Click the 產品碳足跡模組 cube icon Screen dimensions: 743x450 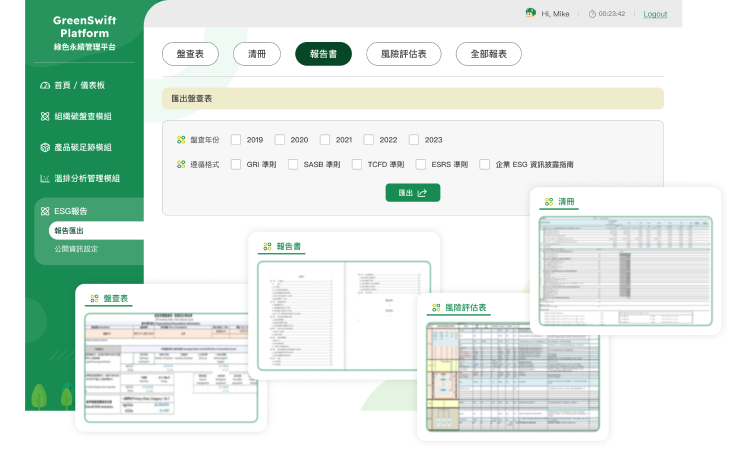click(45, 147)
